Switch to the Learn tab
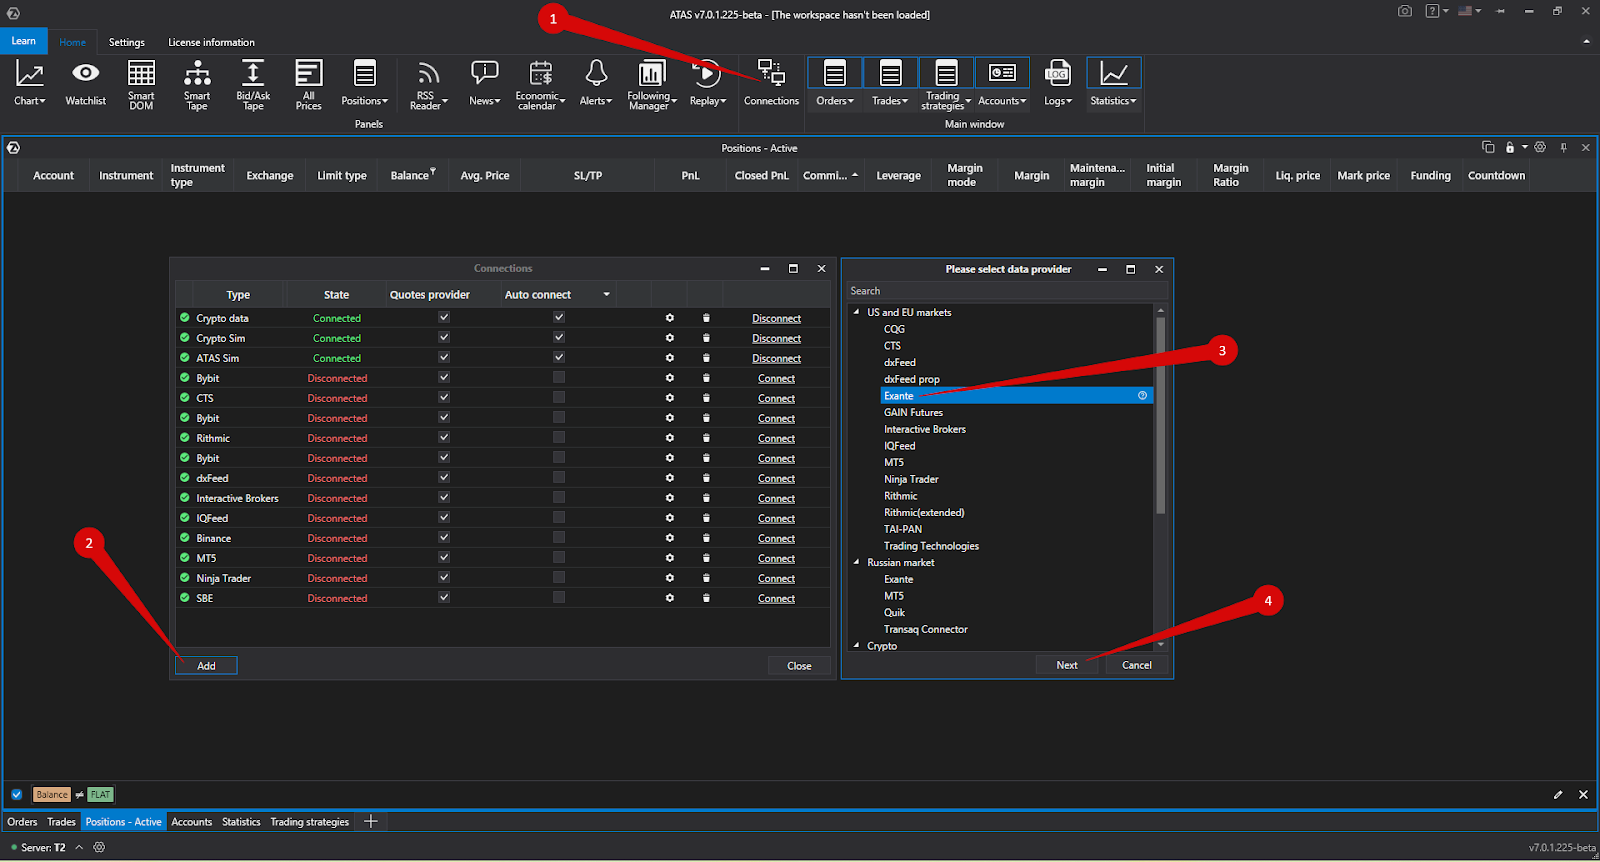Image resolution: width=1600 pixels, height=862 pixels. [x=24, y=41]
